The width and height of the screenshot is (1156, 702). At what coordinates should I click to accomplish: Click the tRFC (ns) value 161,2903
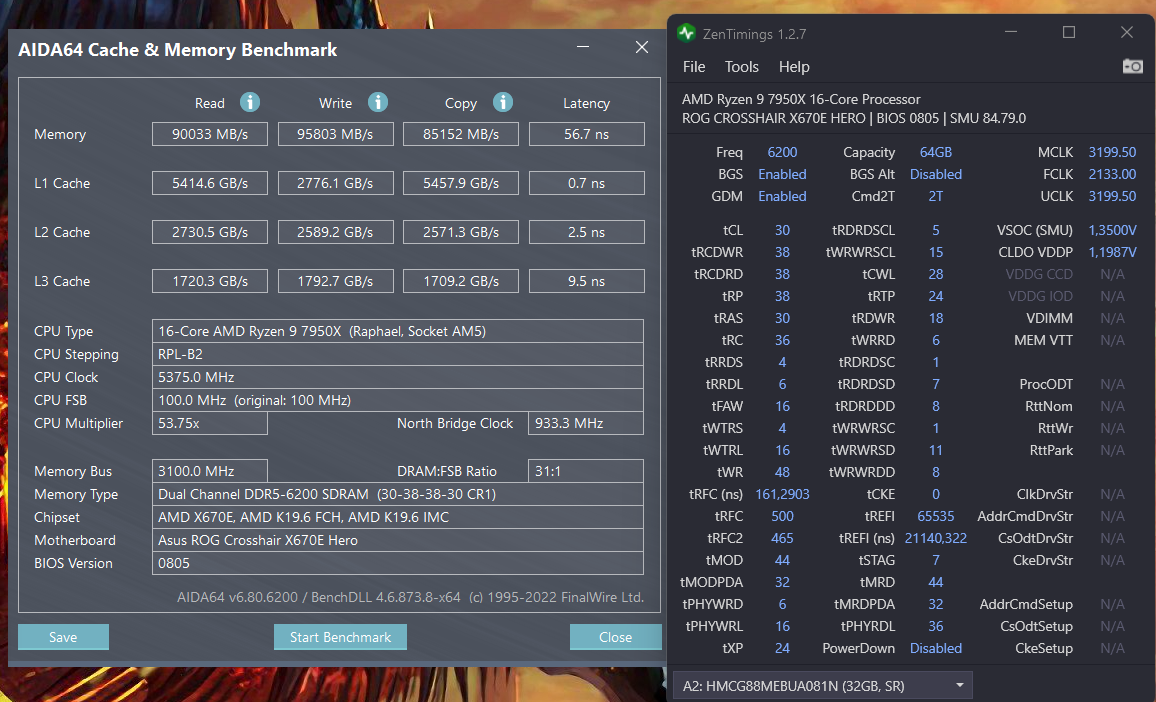point(782,494)
